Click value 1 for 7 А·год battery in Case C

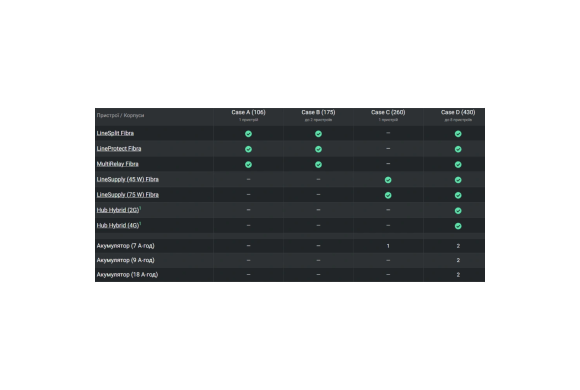tap(388, 246)
